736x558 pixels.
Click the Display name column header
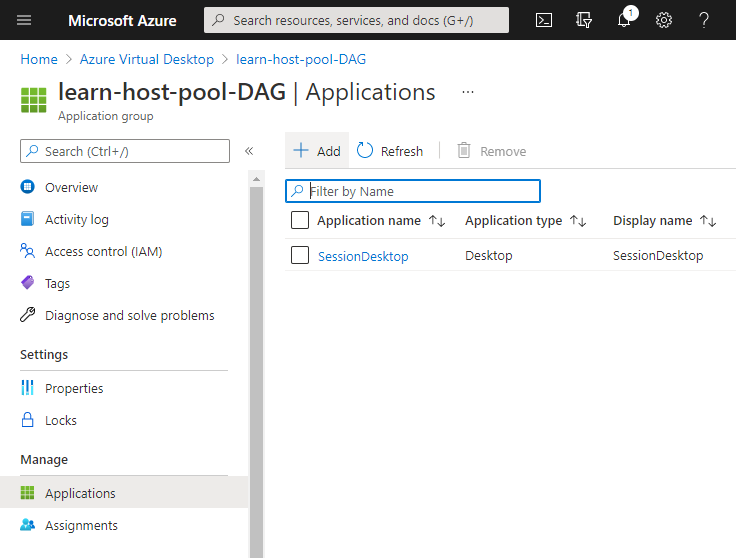(x=652, y=221)
